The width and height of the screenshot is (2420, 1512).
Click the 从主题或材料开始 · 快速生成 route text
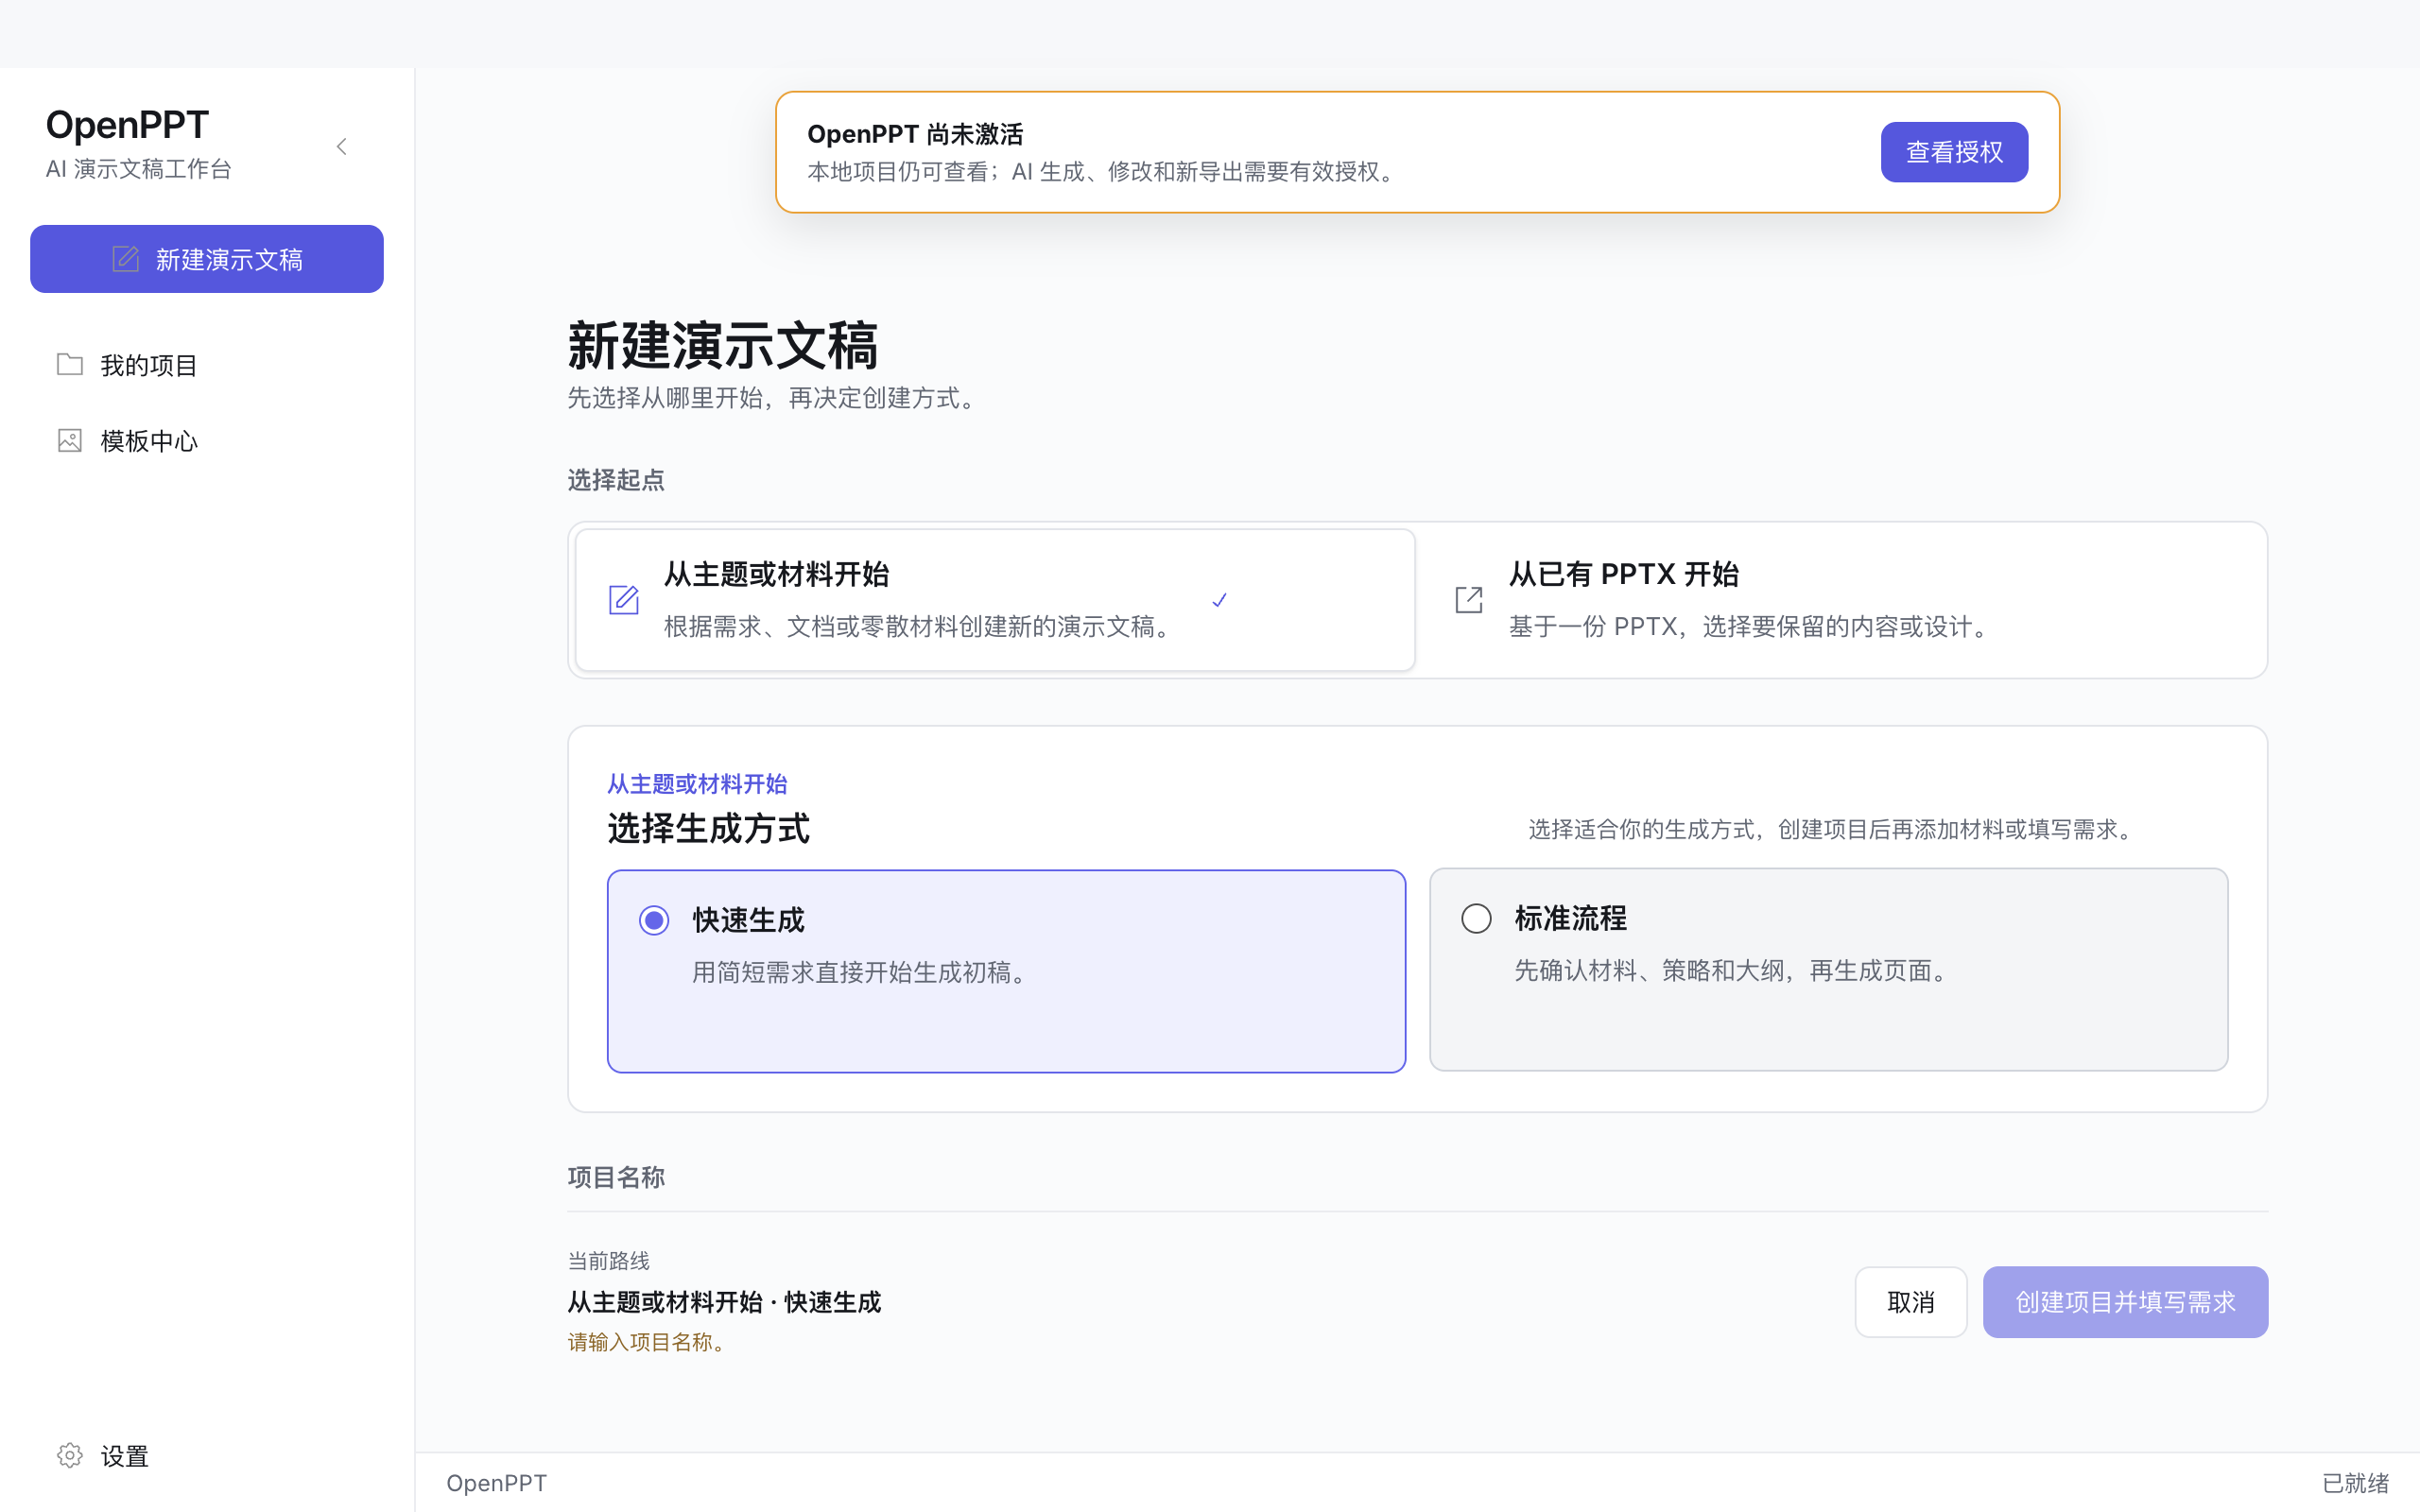point(724,1302)
